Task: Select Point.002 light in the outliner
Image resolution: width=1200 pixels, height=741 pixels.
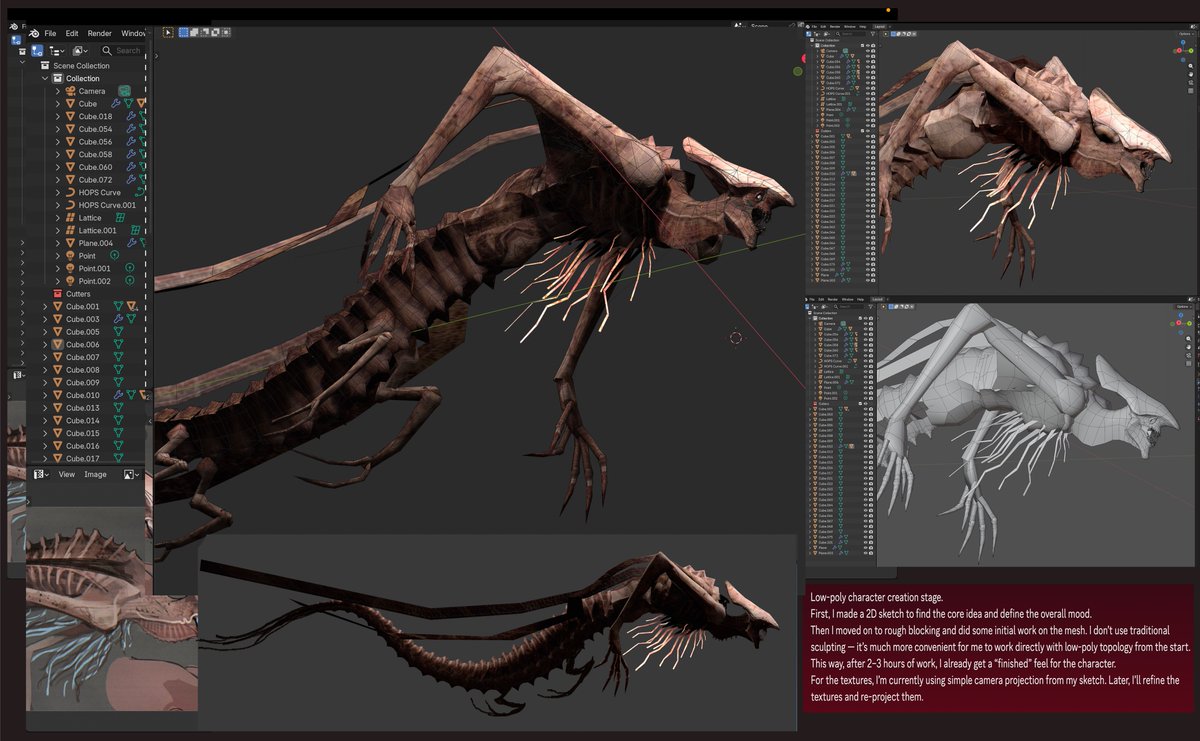Action: click(x=94, y=281)
